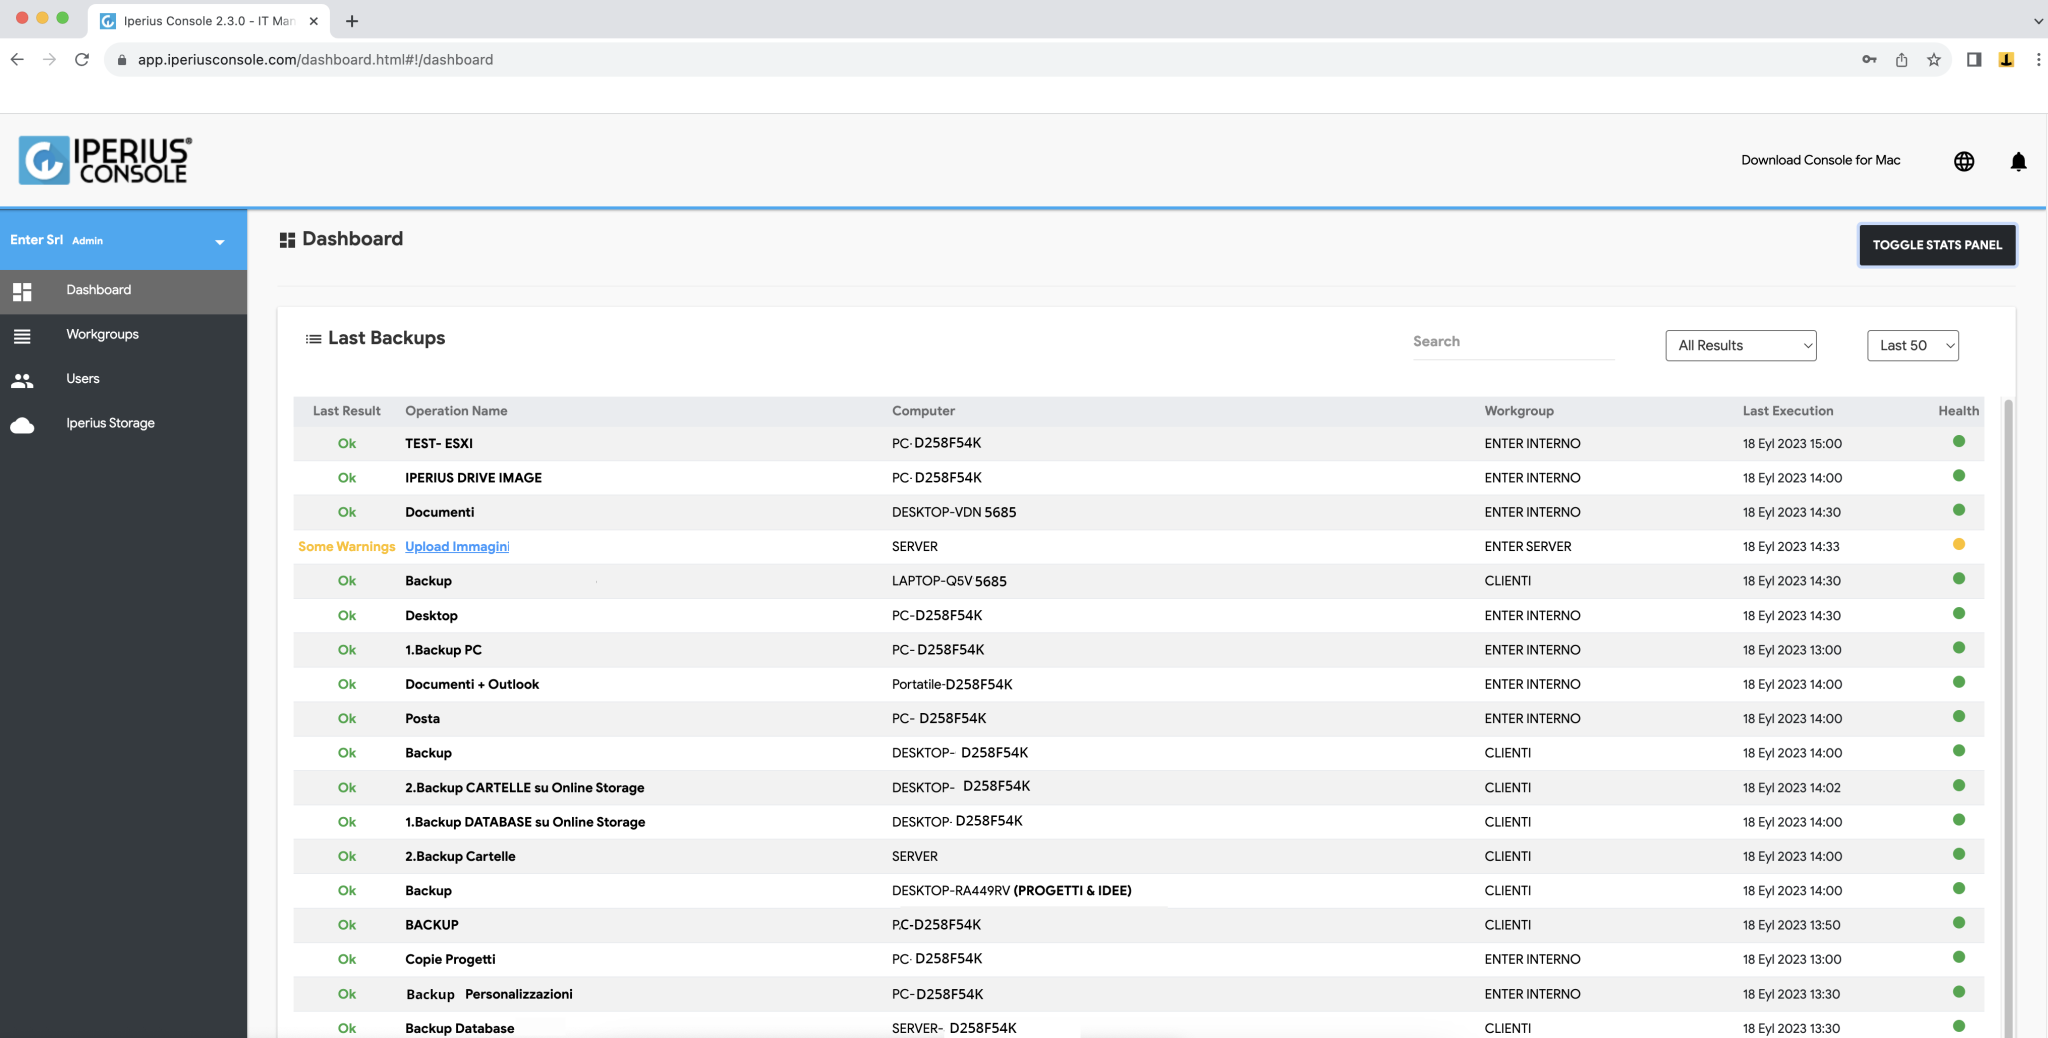Go to Dashboard in the sidebar
Viewport: 2048px width, 1038px height.
pyautogui.click(x=123, y=291)
